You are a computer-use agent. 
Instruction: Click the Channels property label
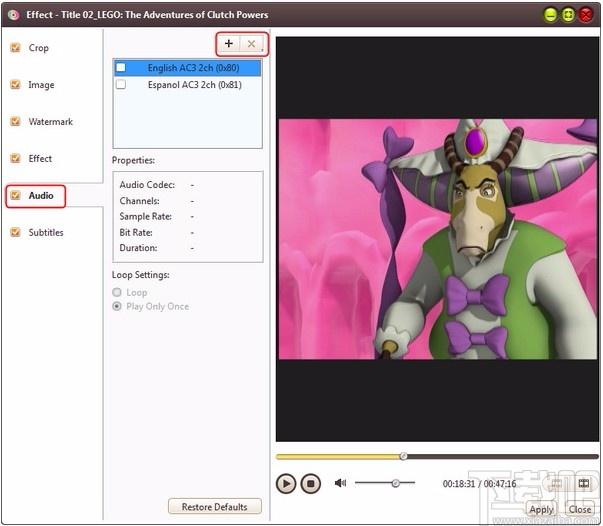point(139,201)
